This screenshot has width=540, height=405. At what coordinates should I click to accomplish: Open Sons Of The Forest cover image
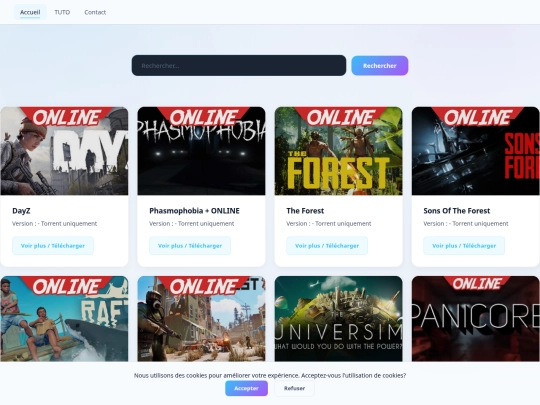[476, 151]
